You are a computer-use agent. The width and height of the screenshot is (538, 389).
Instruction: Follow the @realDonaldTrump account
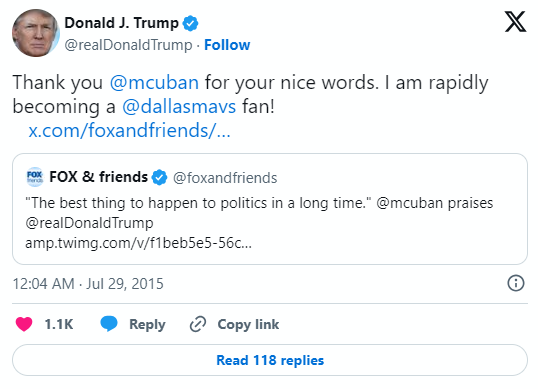click(x=227, y=45)
